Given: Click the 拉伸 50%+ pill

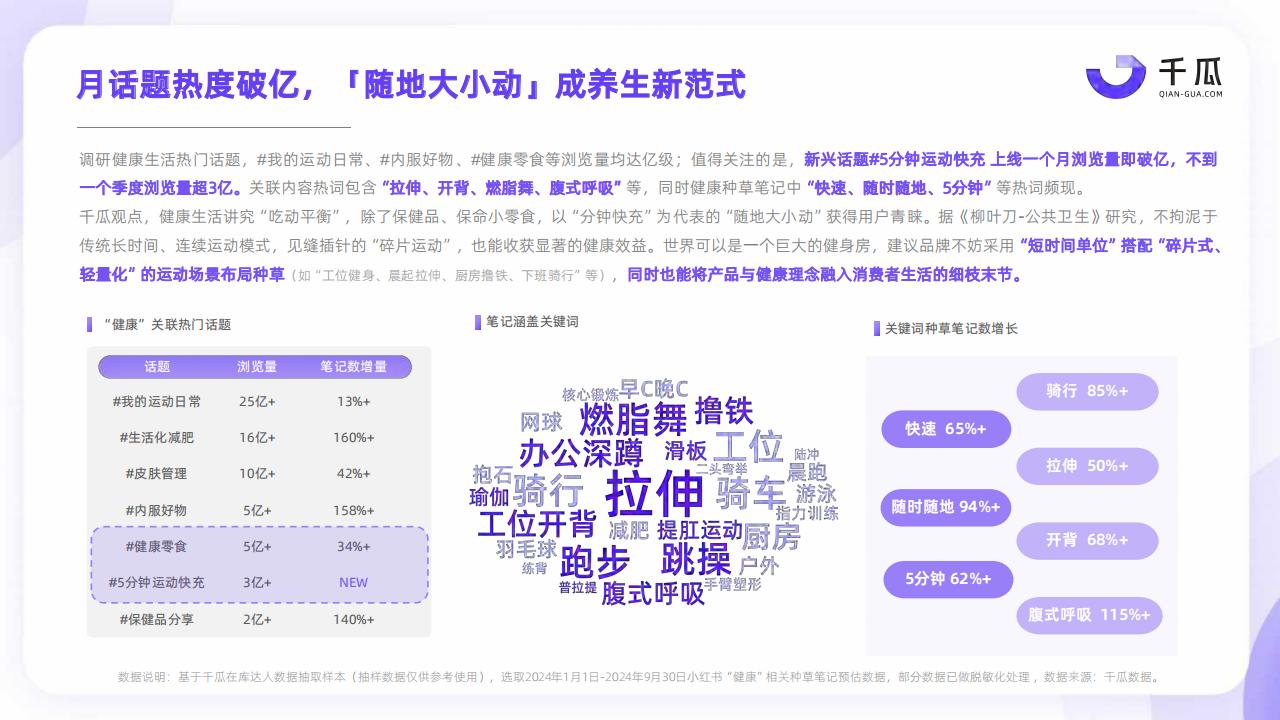Looking at the screenshot, I should point(1087,466).
